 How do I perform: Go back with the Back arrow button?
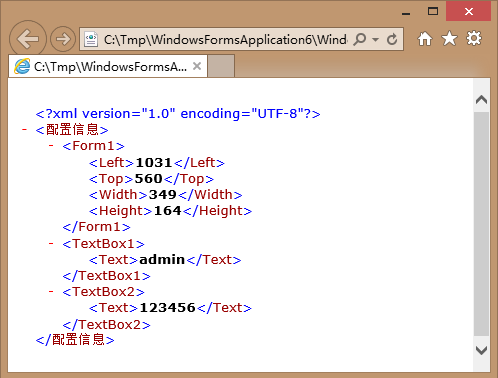(x=28, y=39)
